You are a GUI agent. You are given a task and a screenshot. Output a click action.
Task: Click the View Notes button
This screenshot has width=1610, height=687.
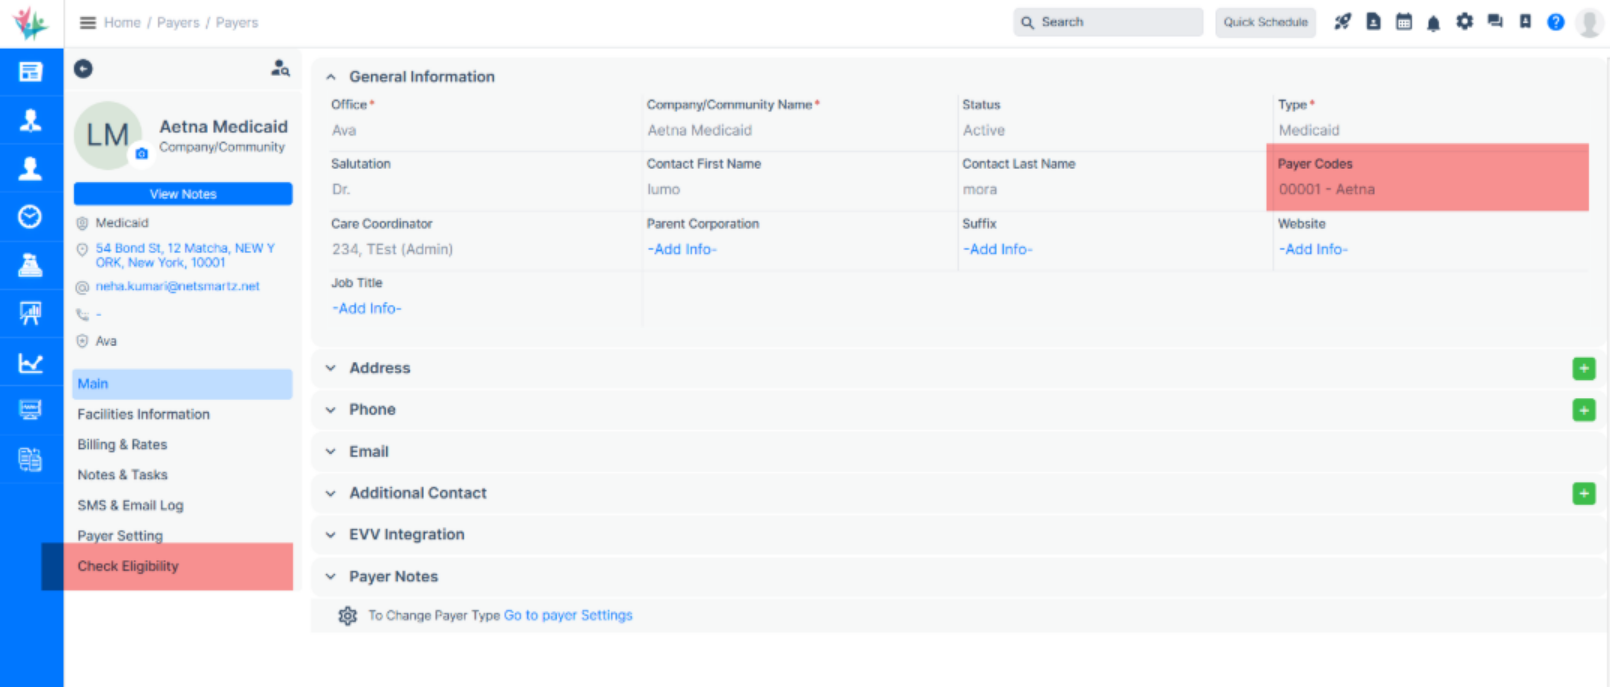coord(183,194)
